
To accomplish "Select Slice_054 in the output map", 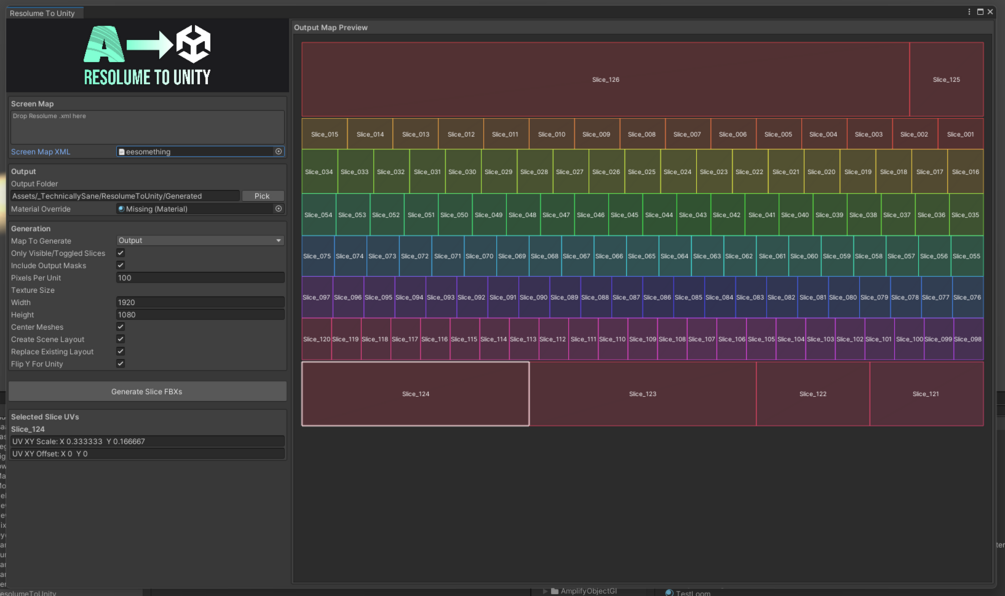I will tap(319, 215).
